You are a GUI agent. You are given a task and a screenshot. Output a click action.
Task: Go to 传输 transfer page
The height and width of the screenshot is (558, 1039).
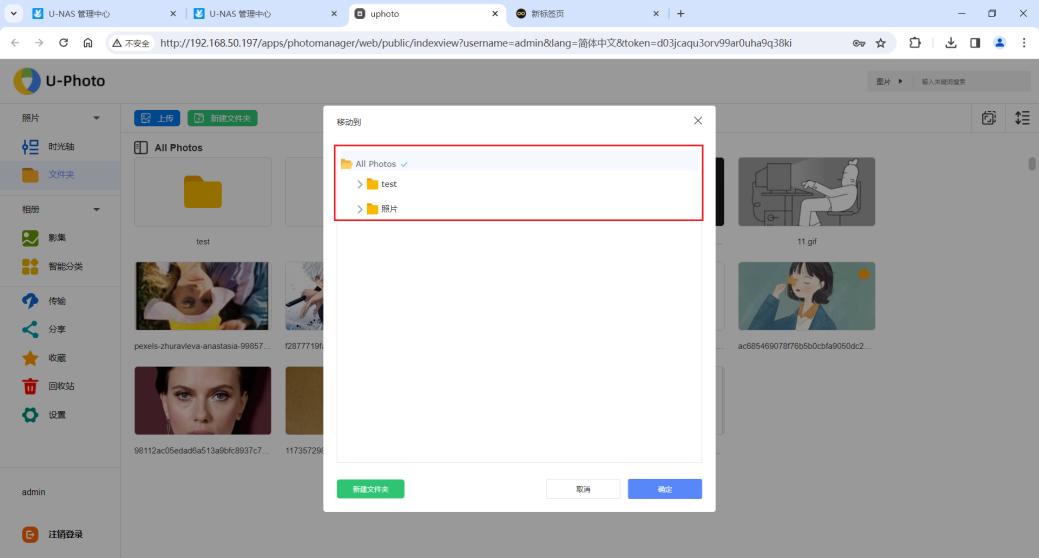pos(56,300)
